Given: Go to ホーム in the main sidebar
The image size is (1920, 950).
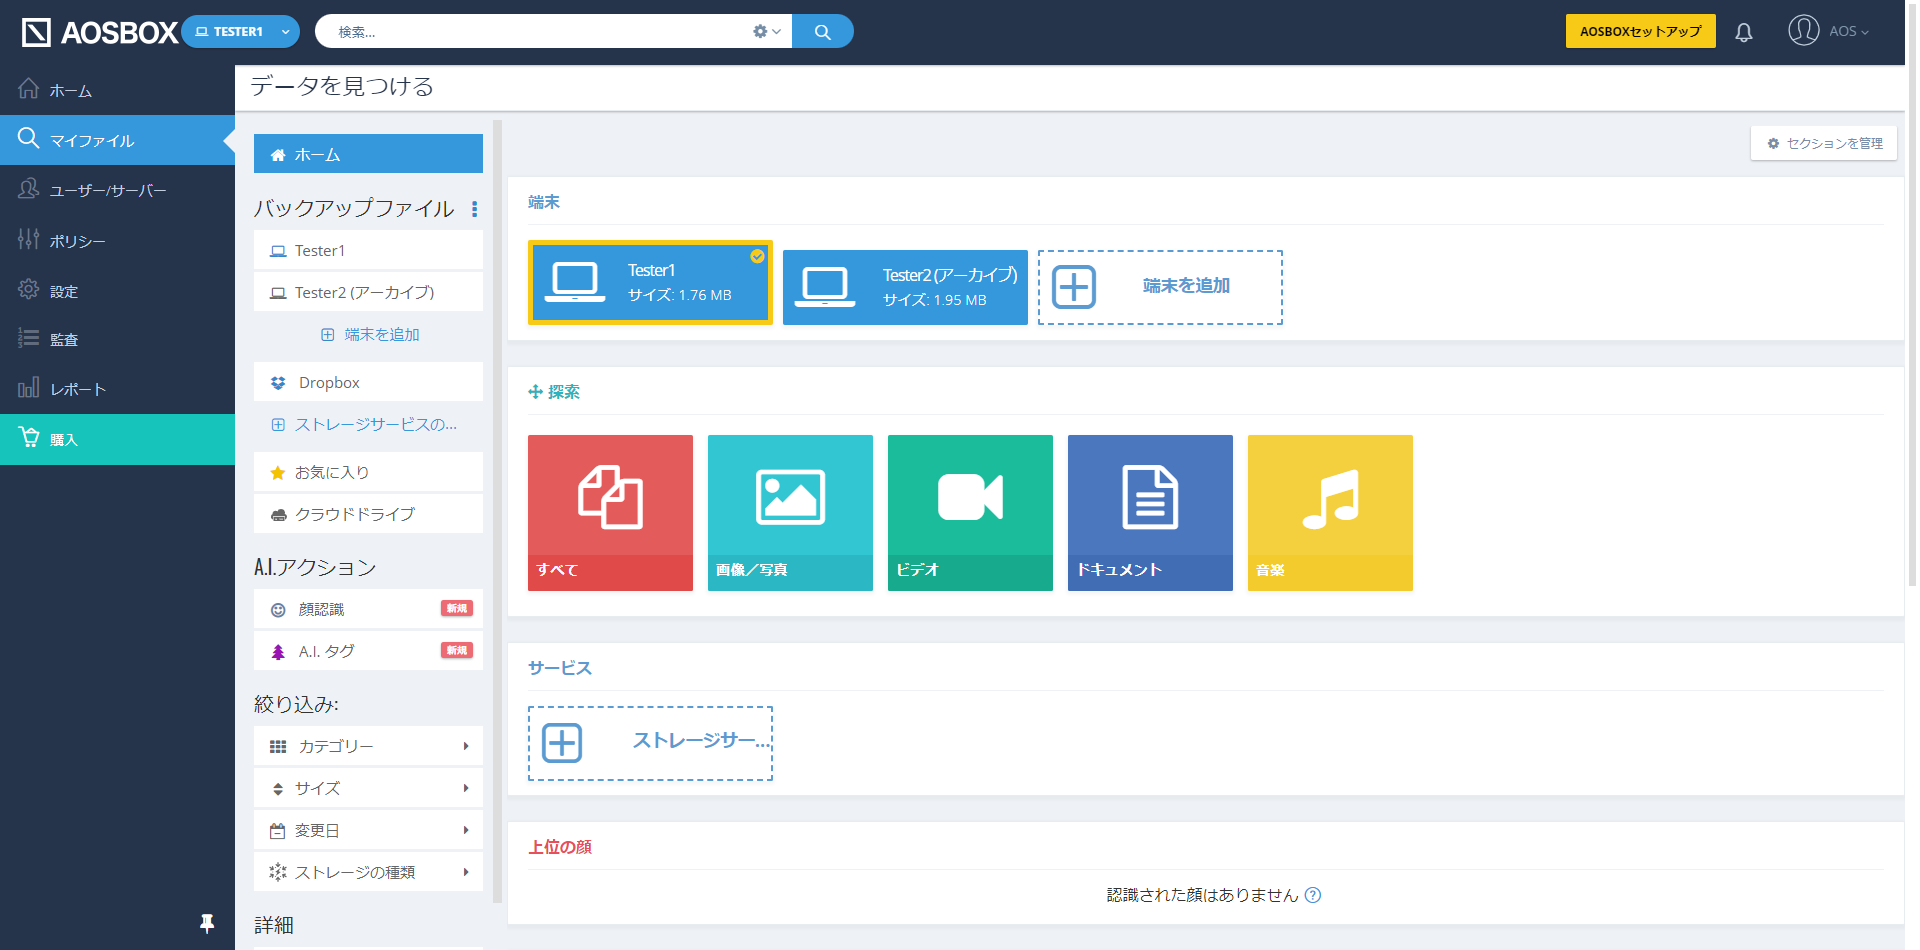Looking at the screenshot, I should [117, 90].
